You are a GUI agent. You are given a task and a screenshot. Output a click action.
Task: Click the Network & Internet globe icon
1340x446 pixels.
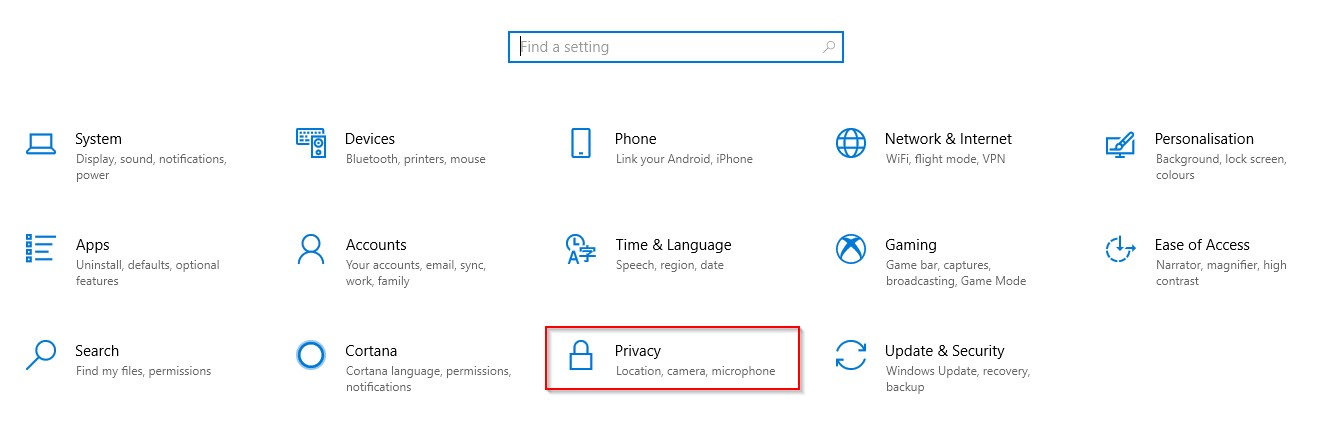[x=851, y=143]
